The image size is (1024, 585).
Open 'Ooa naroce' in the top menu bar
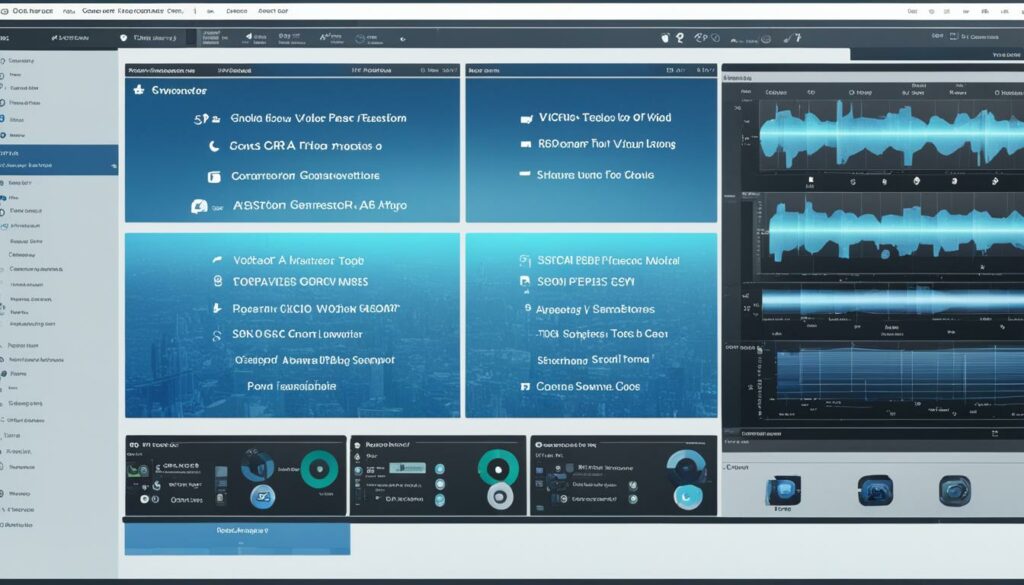(x=32, y=11)
